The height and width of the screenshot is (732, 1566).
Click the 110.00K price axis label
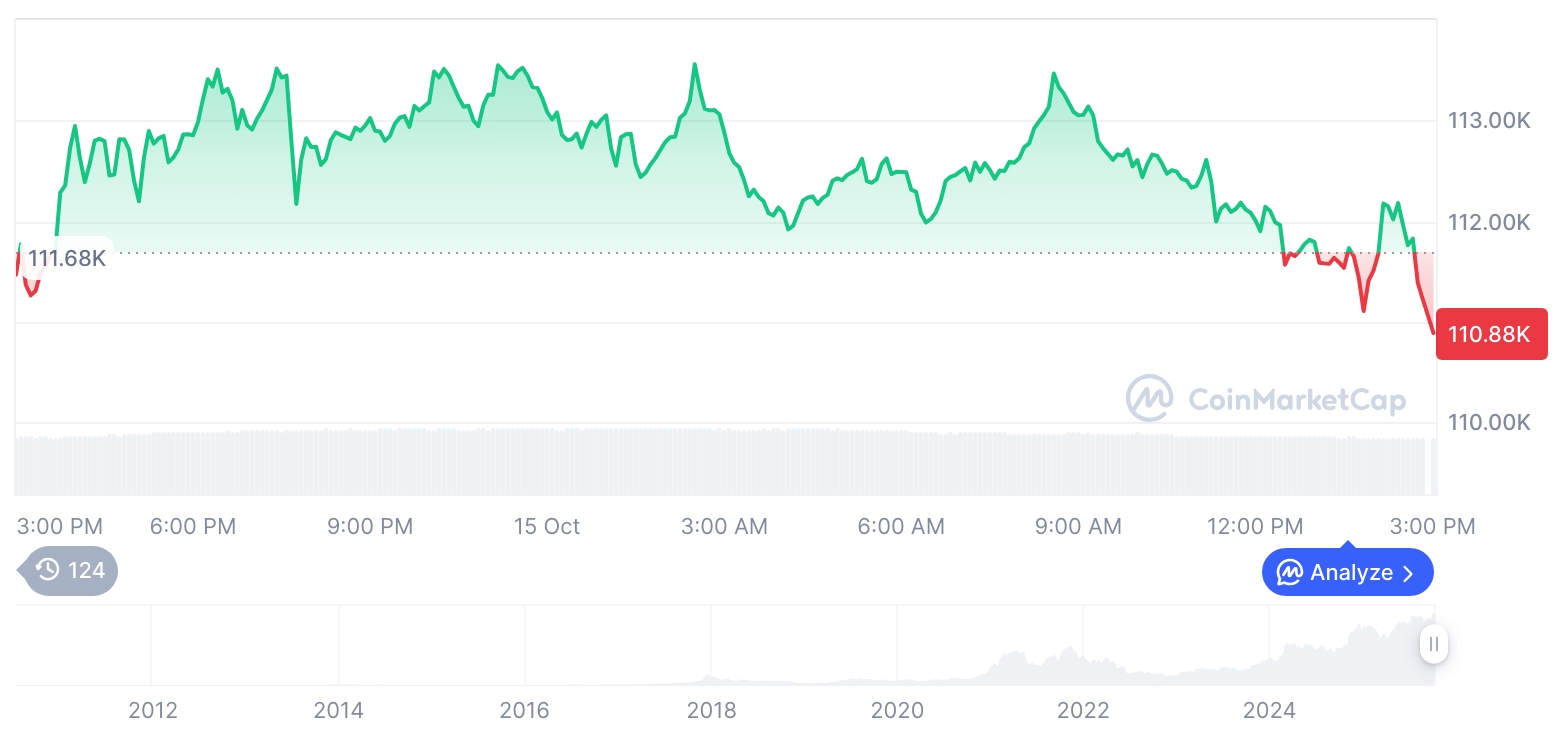coord(1489,422)
